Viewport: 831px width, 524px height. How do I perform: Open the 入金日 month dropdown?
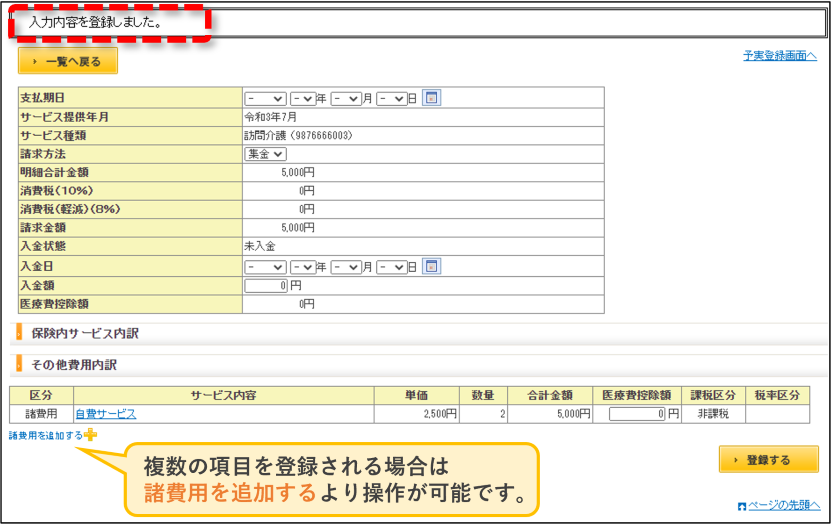[346, 267]
